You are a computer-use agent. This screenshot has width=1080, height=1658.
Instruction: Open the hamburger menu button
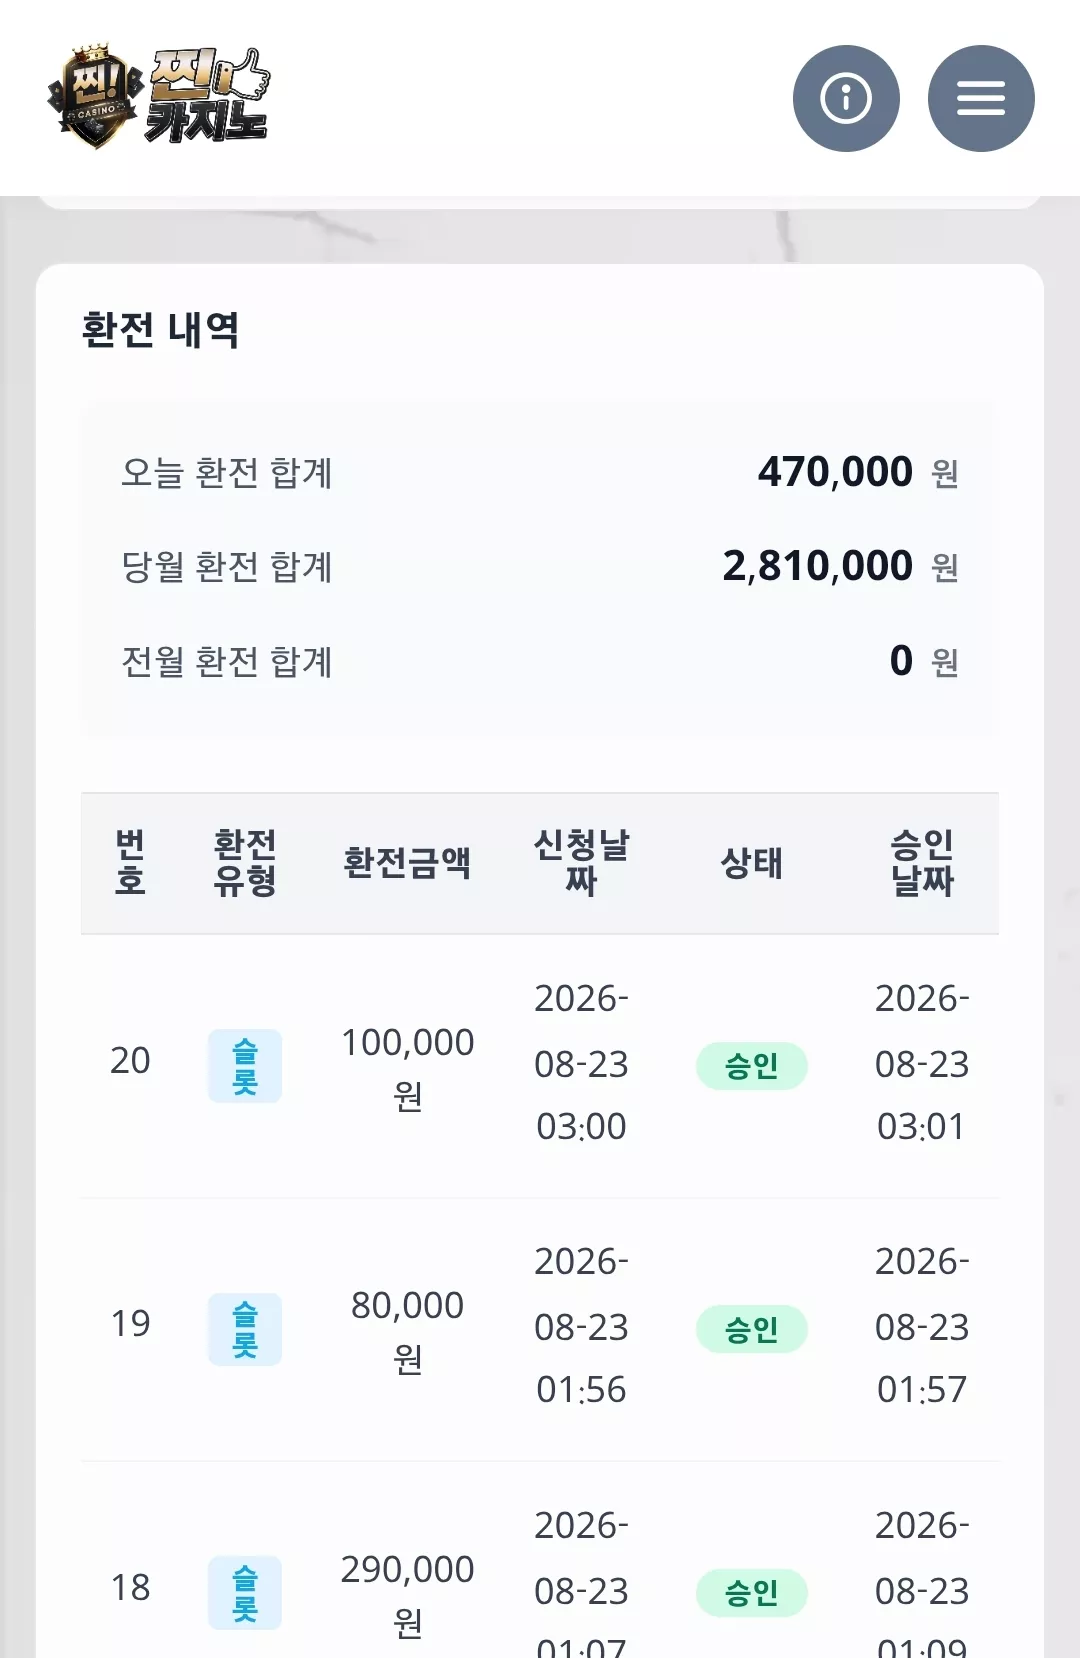(x=981, y=98)
